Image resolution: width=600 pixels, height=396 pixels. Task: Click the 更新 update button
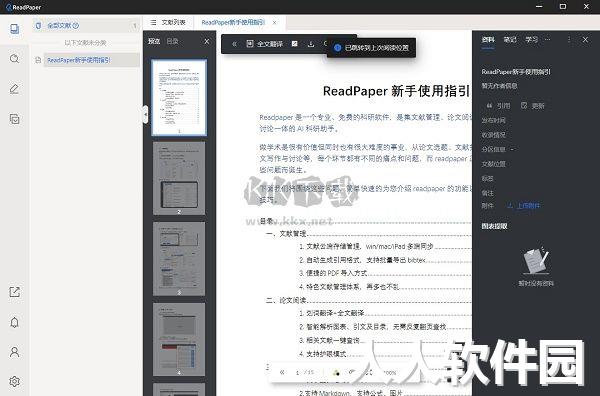(x=533, y=106)
